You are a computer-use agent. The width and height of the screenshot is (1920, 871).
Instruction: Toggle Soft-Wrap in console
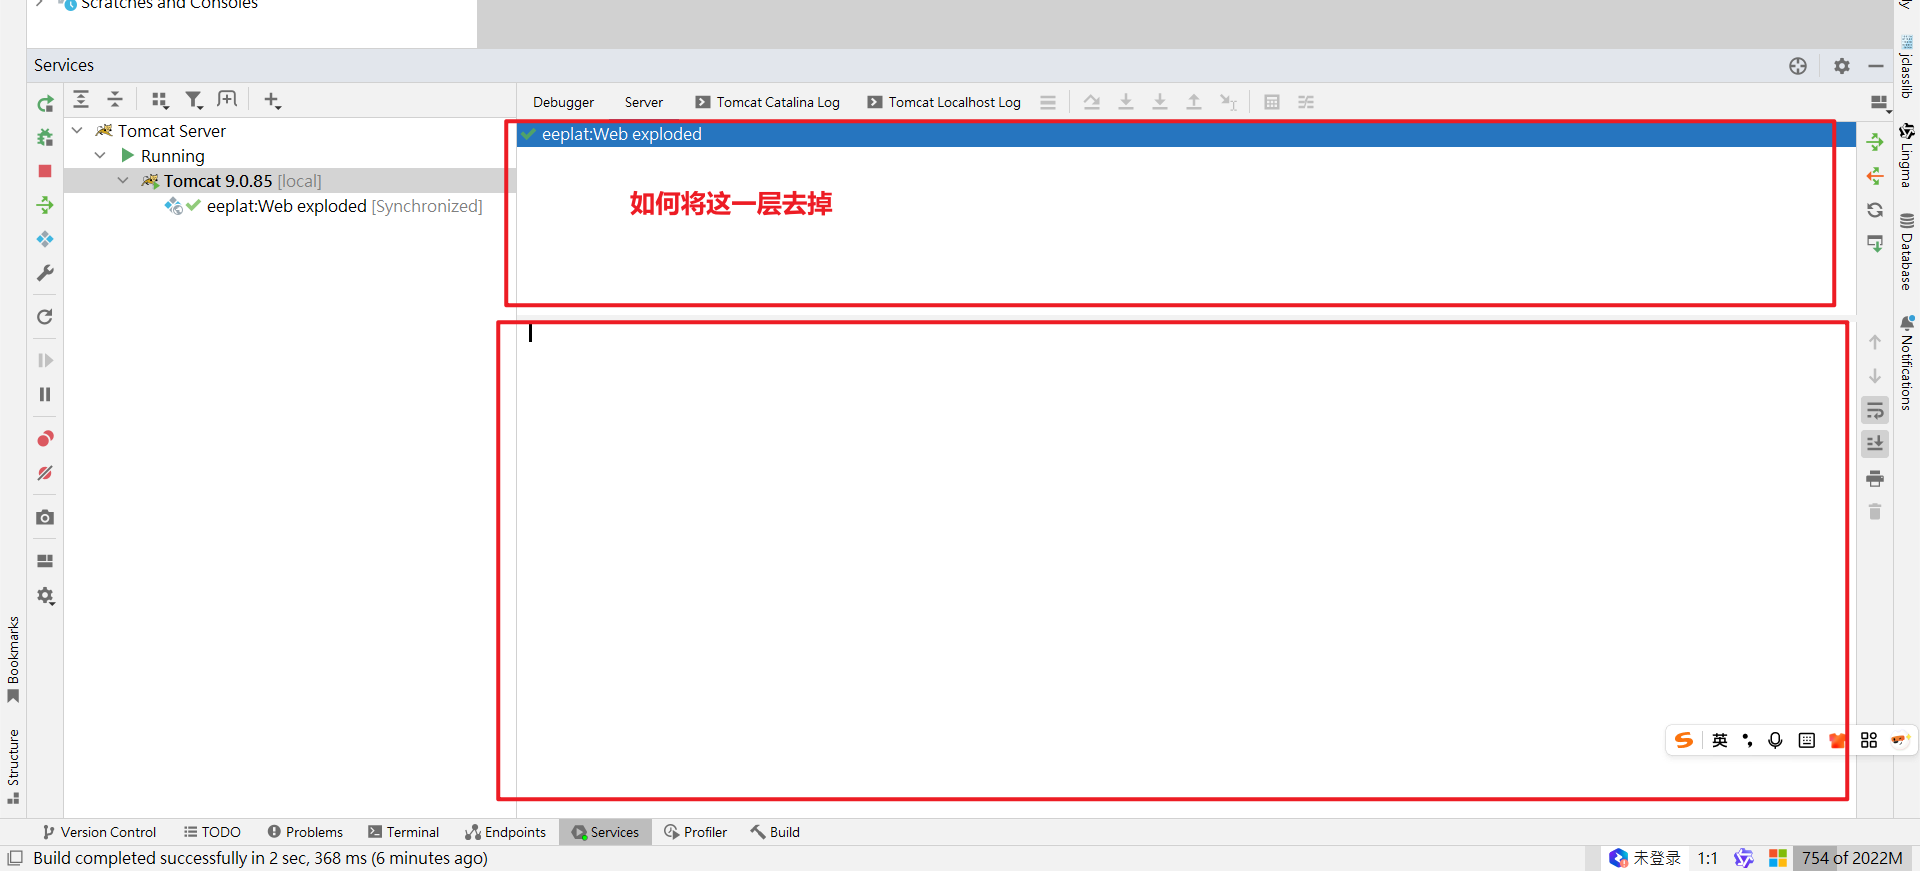point(1875,410)
